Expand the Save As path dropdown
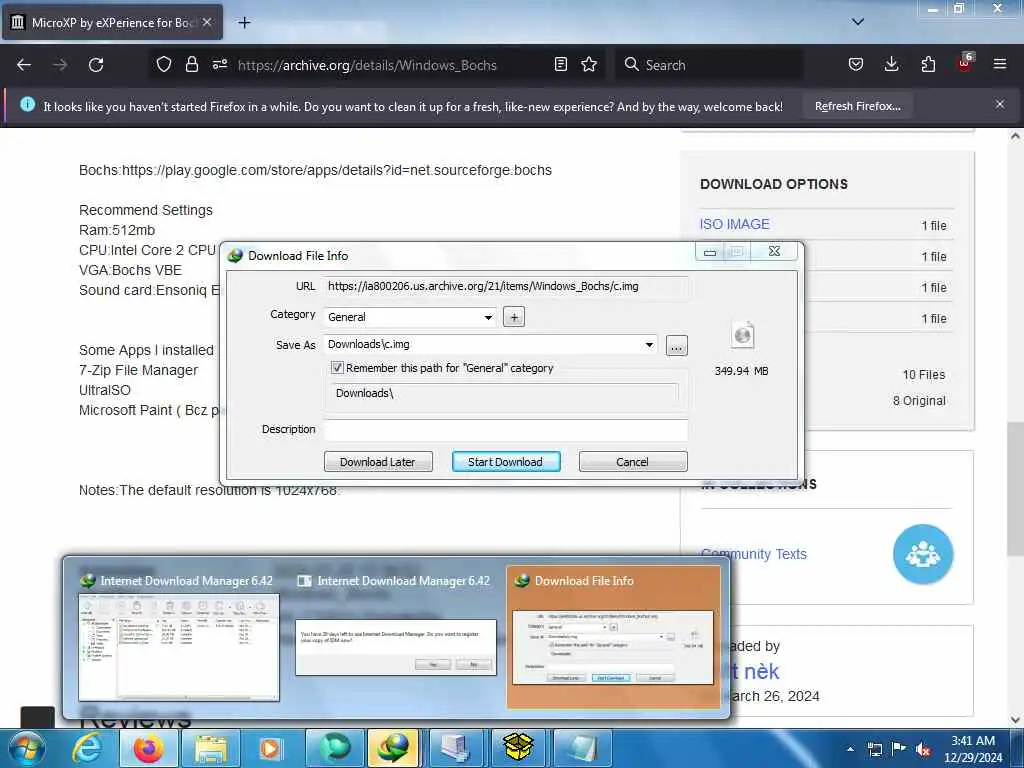The image size is (1024, 768). [649, 345]
